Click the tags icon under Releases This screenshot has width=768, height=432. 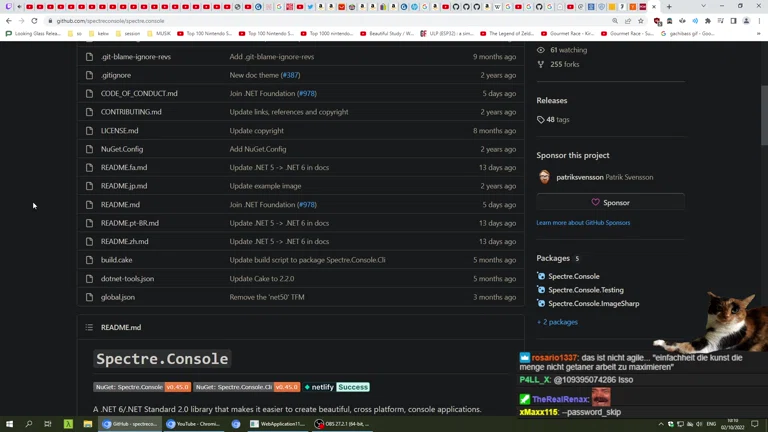[541, 119]
